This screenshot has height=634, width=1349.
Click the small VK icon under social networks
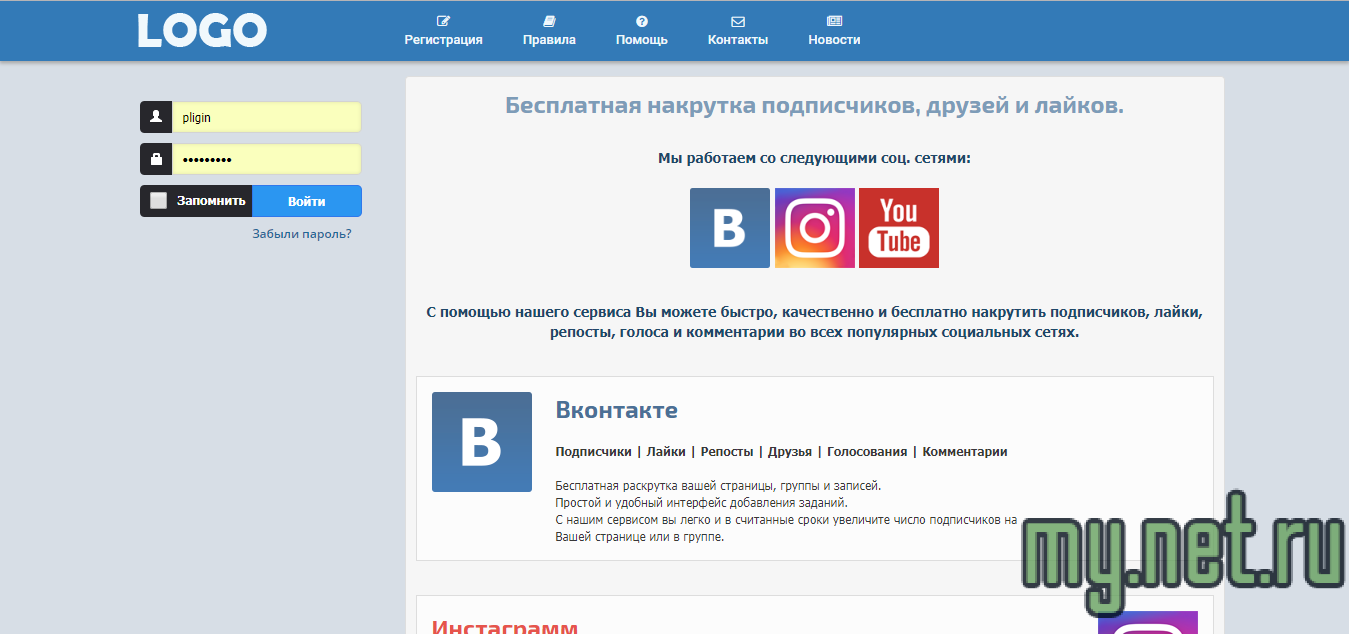(x=730, y=228)
